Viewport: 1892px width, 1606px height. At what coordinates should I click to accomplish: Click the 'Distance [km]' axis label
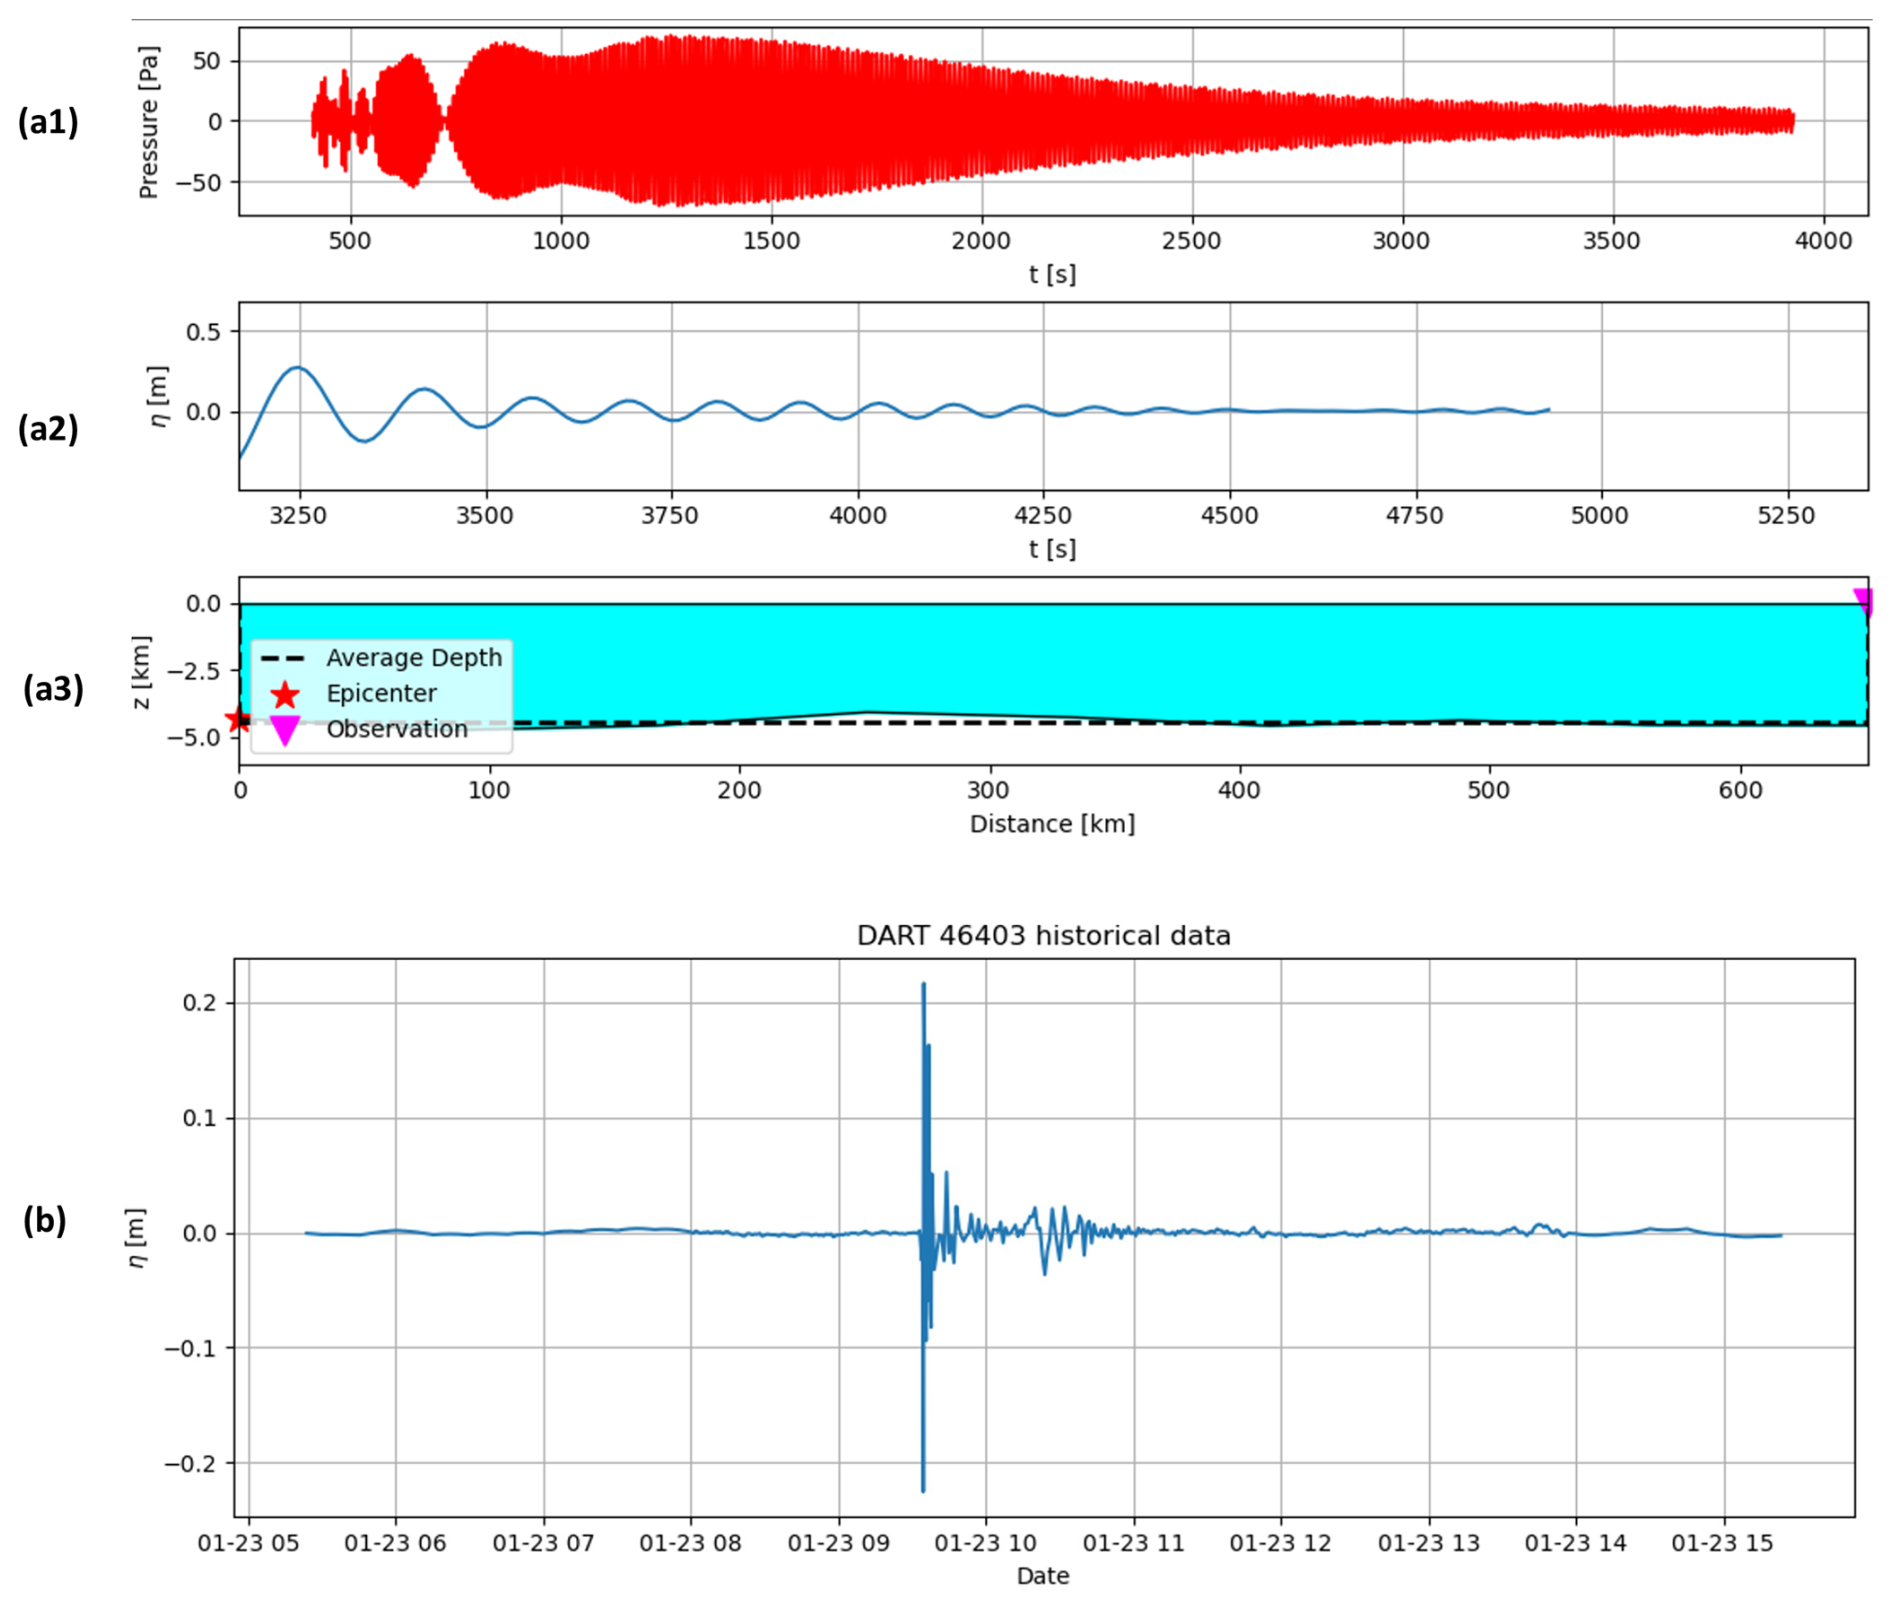(x=1052, y=824)
